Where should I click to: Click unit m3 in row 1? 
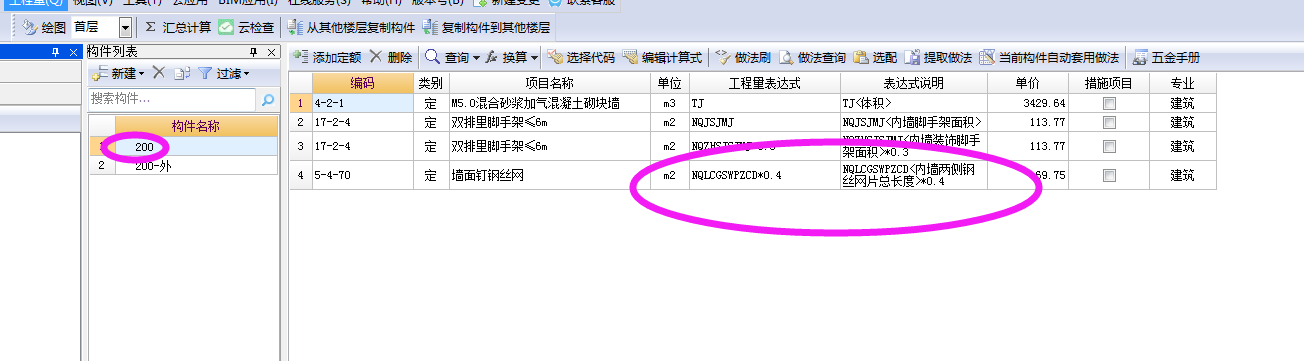[670, 103]
